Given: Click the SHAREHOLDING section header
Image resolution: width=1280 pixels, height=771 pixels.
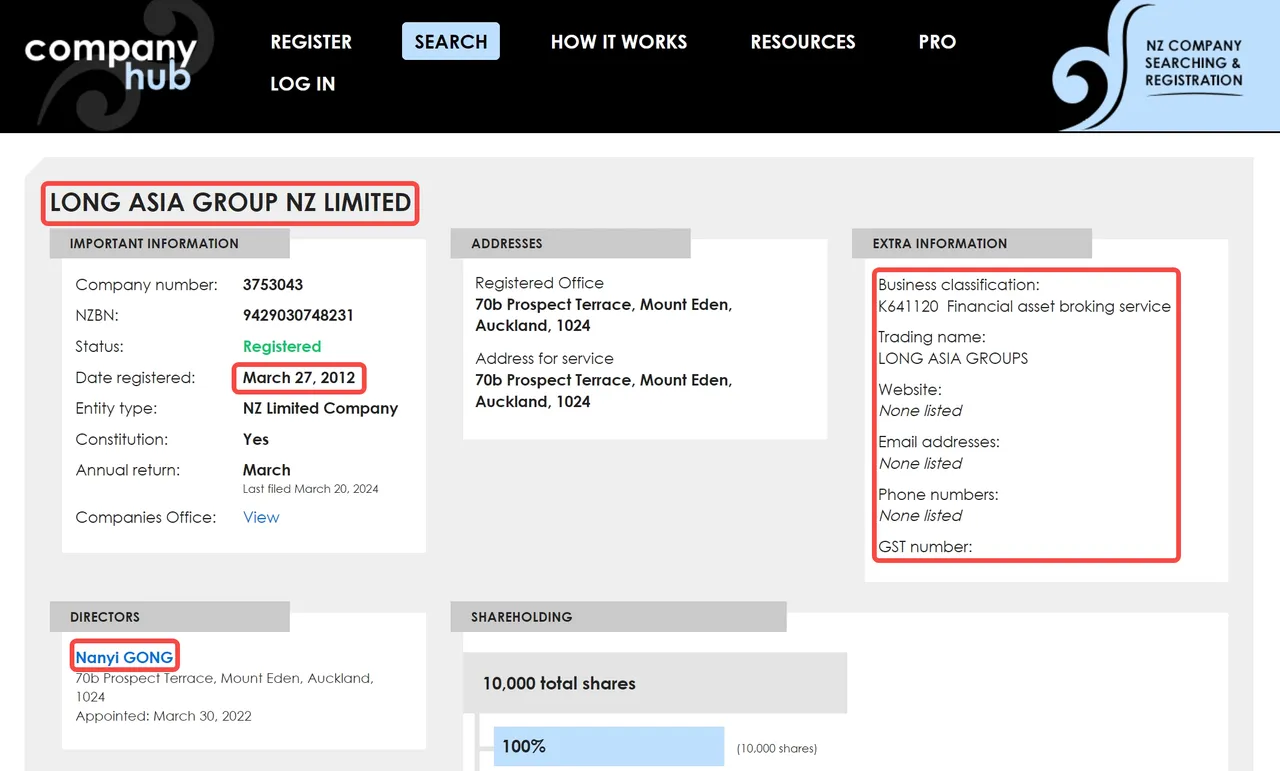Looking at the screenshot, I should click(619, 617).
